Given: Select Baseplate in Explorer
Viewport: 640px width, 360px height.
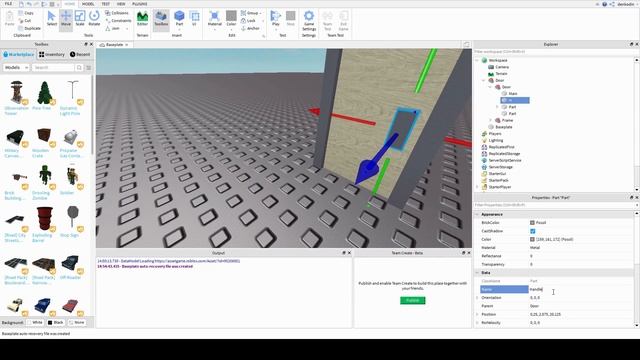Looking at the screenshot, I should click(504, 127).
